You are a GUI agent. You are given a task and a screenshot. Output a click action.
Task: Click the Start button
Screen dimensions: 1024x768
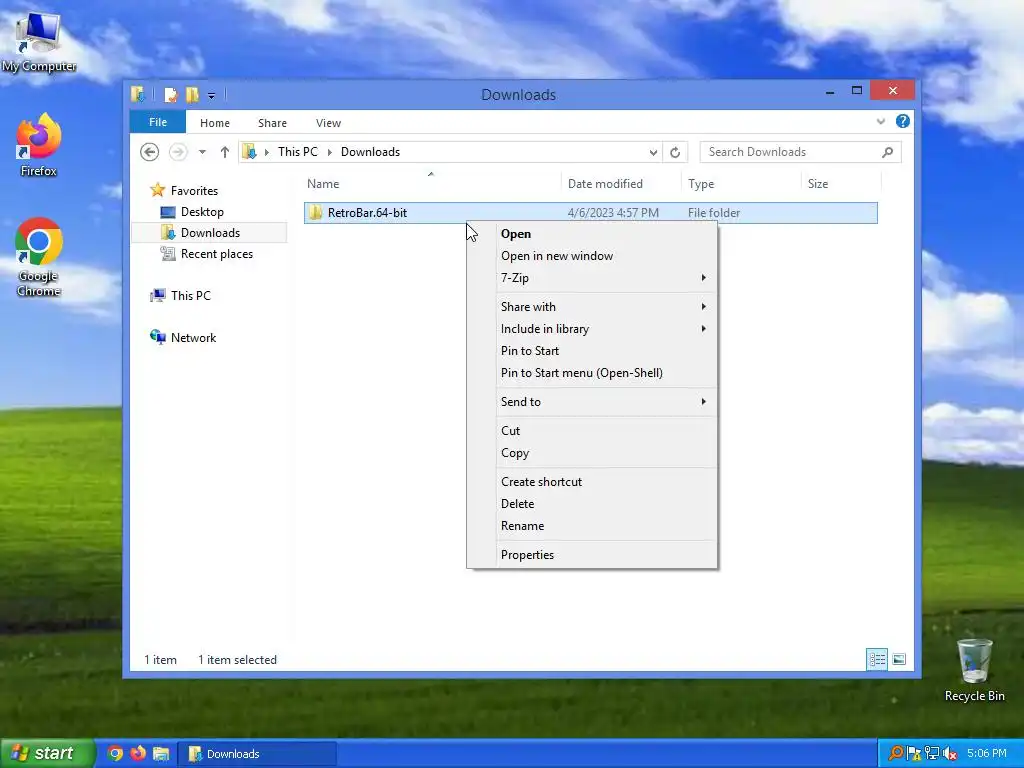pyautogui.click(x=47, y=753)
